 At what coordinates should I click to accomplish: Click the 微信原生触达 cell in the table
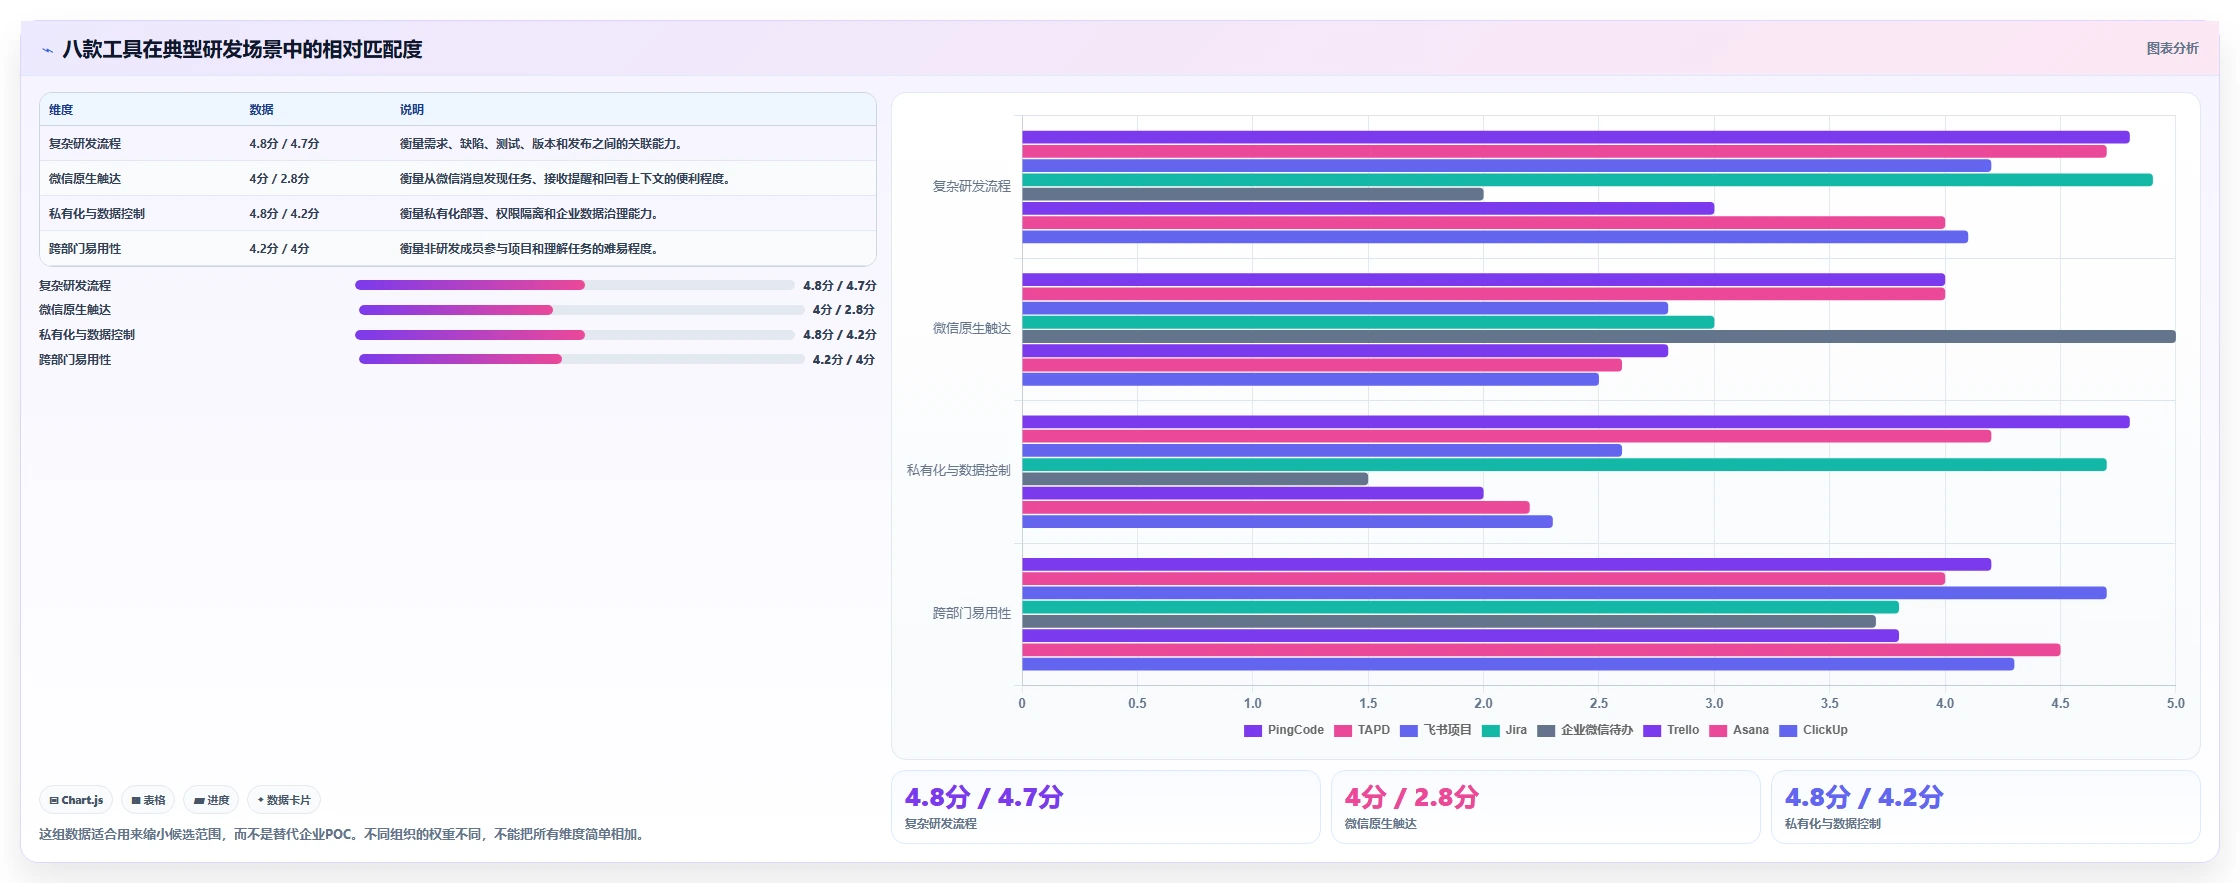tap(85, 179)
